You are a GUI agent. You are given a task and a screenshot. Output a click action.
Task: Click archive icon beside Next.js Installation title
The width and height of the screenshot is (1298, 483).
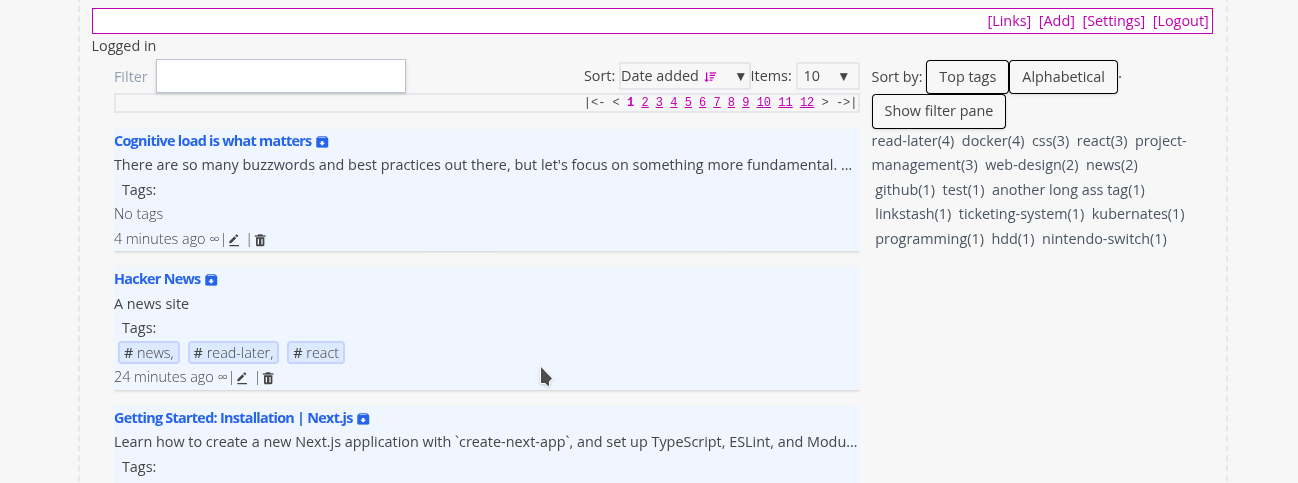click(x=363, y=419)
